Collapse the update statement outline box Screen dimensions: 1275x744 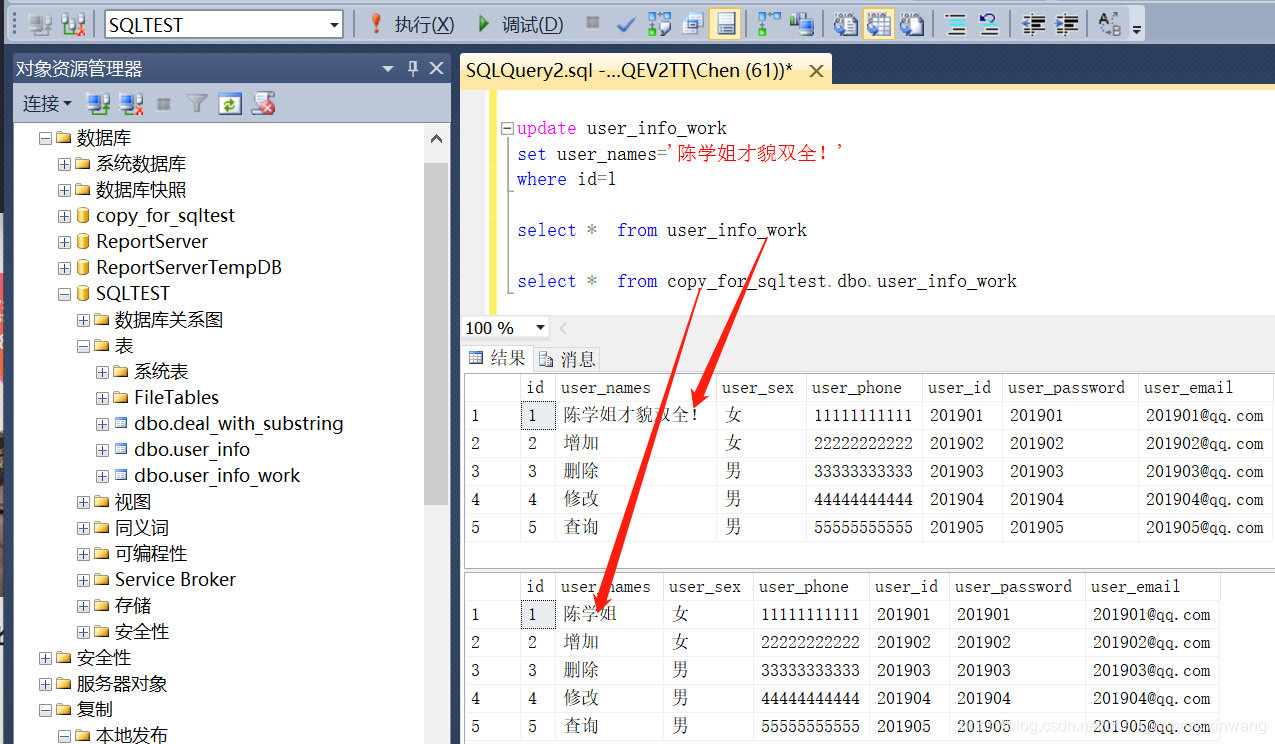507,129
